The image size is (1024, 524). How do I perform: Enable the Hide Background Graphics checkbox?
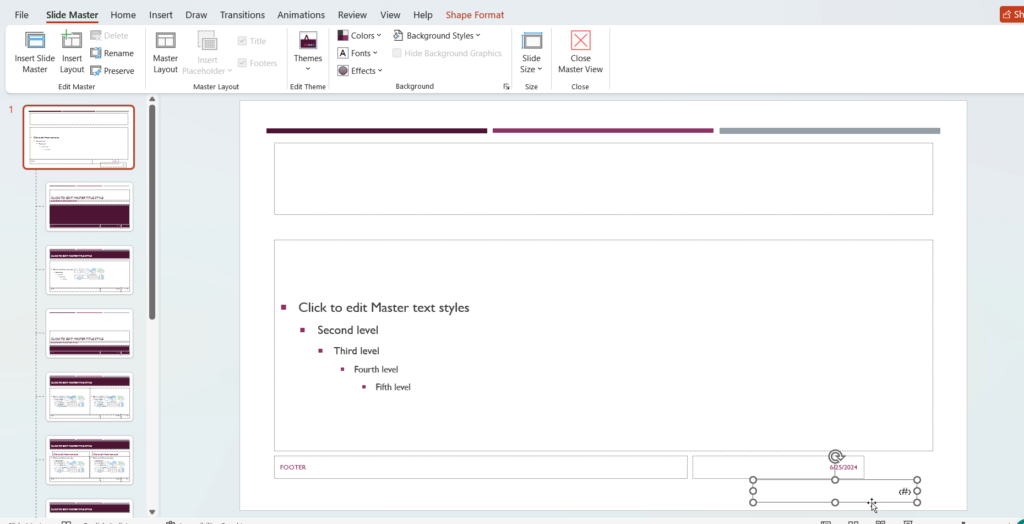[398, 53]
